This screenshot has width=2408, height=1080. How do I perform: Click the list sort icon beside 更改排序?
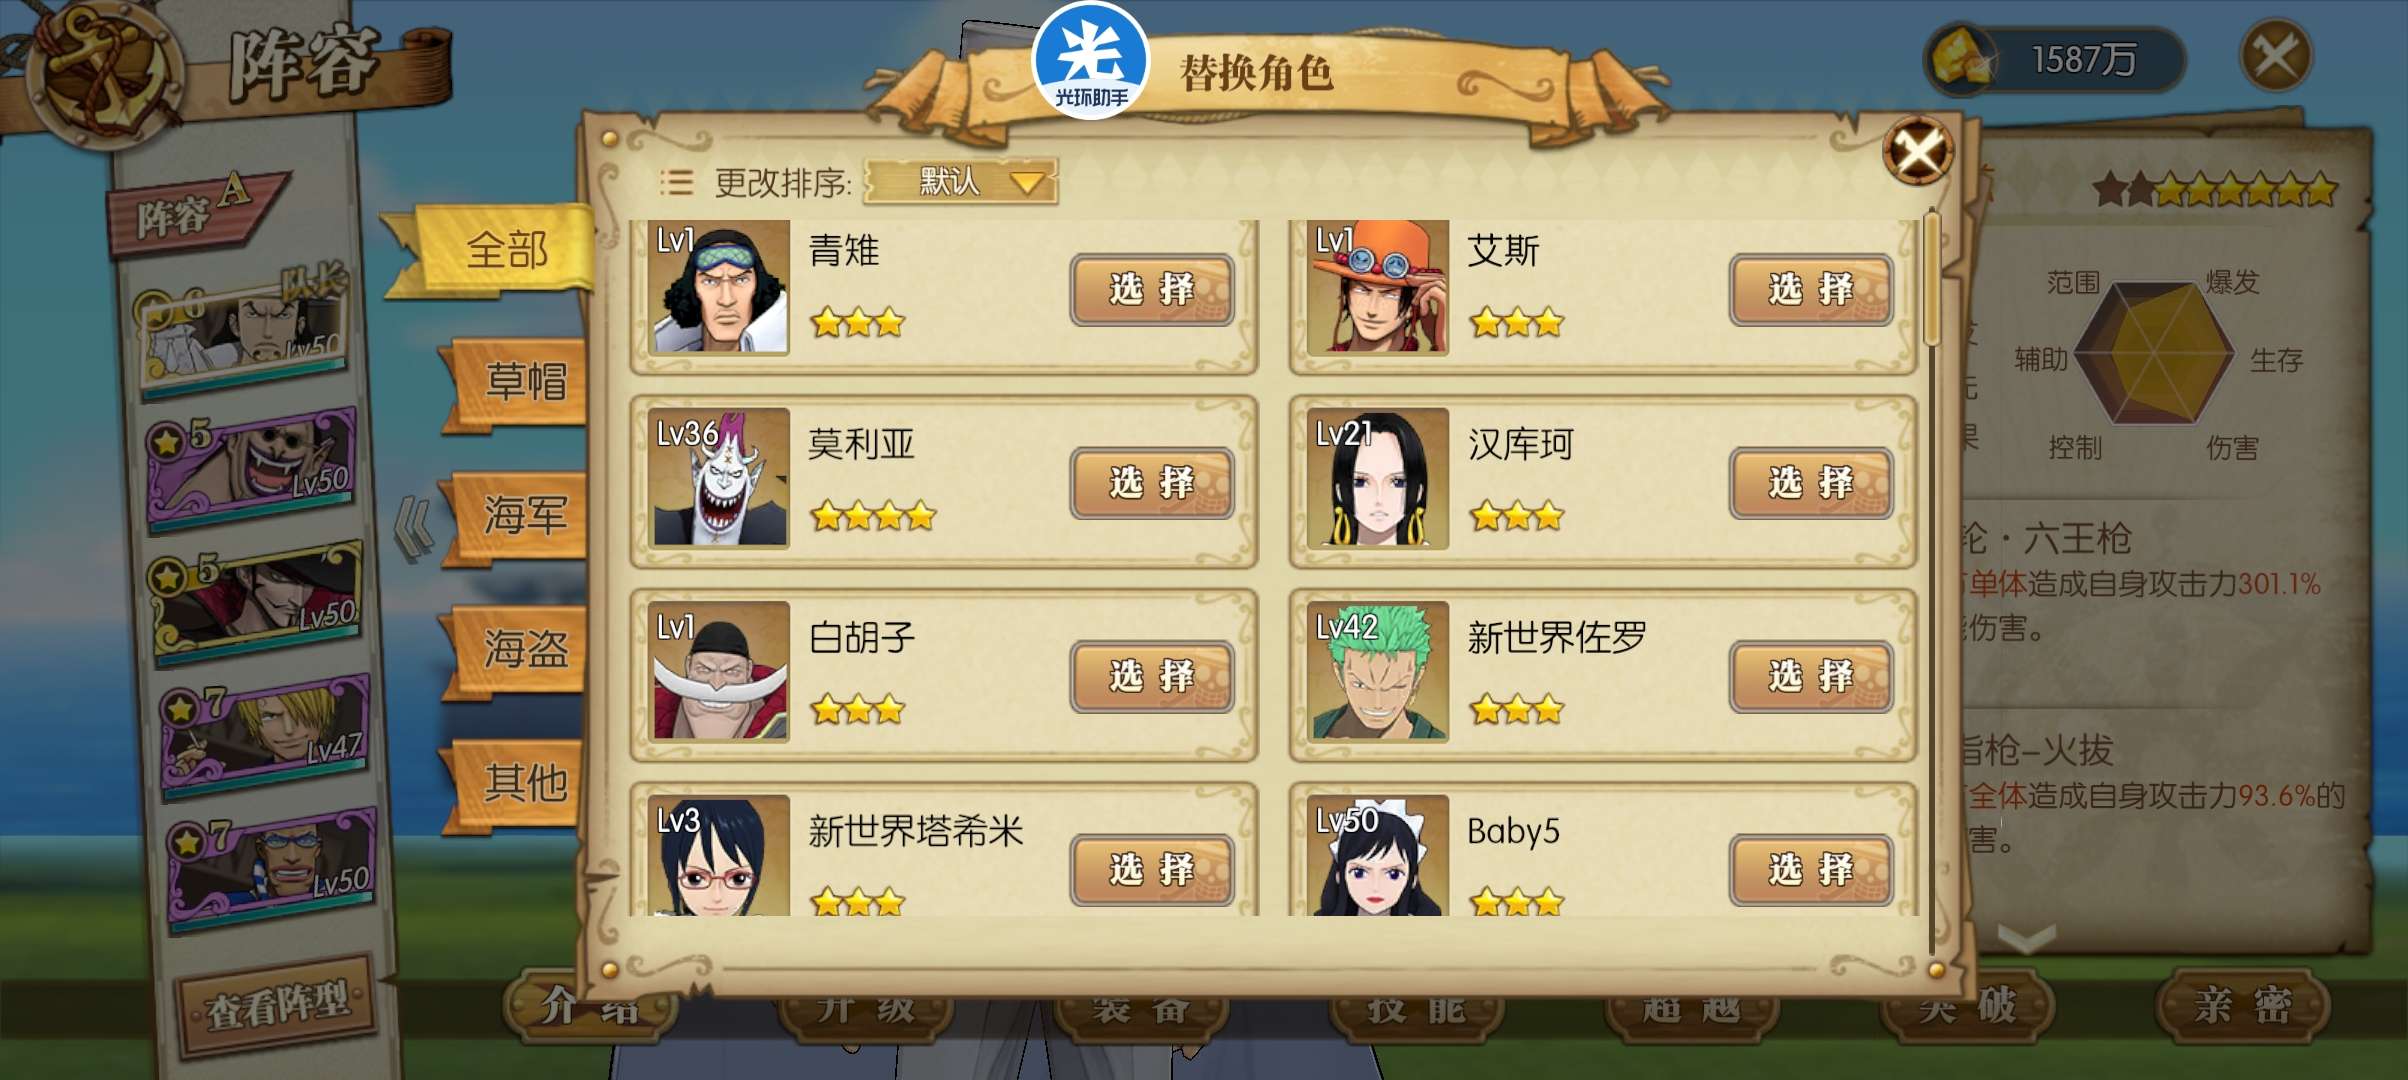coord(677,182)
